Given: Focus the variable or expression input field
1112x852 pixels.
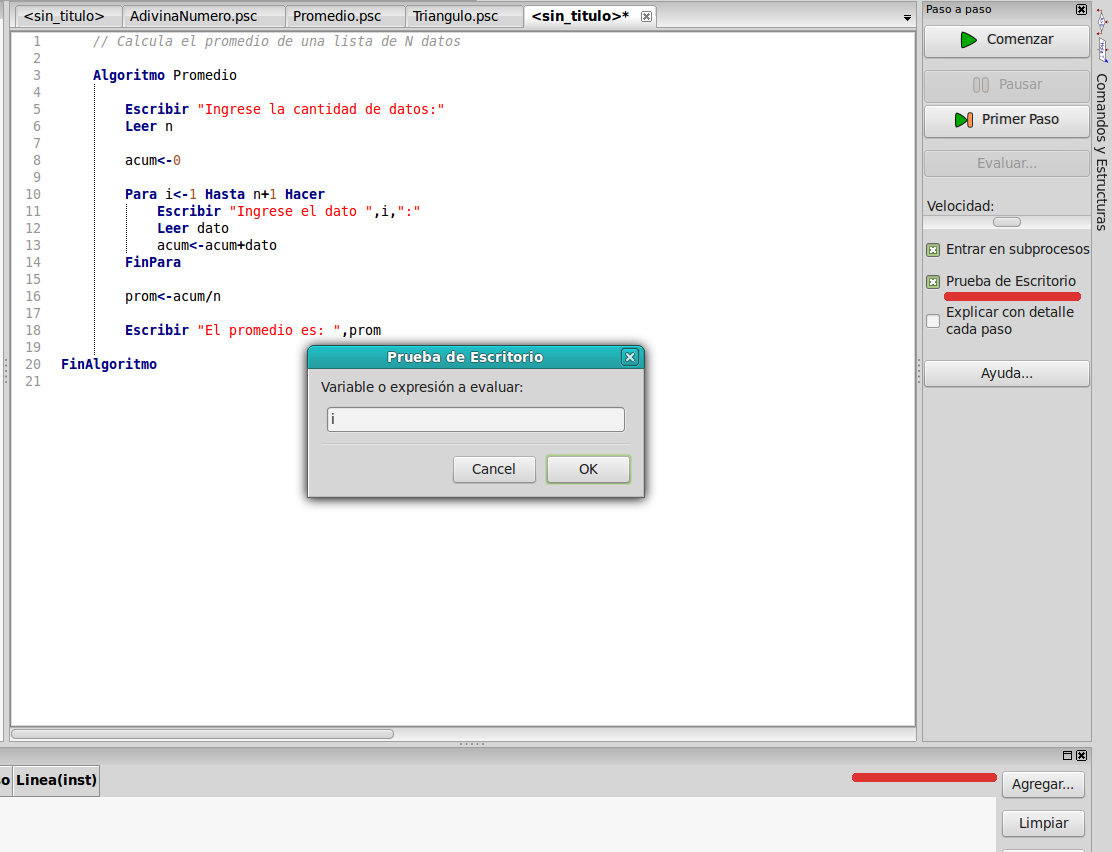Looking at the screenshot, I should [x=475, y=419].
